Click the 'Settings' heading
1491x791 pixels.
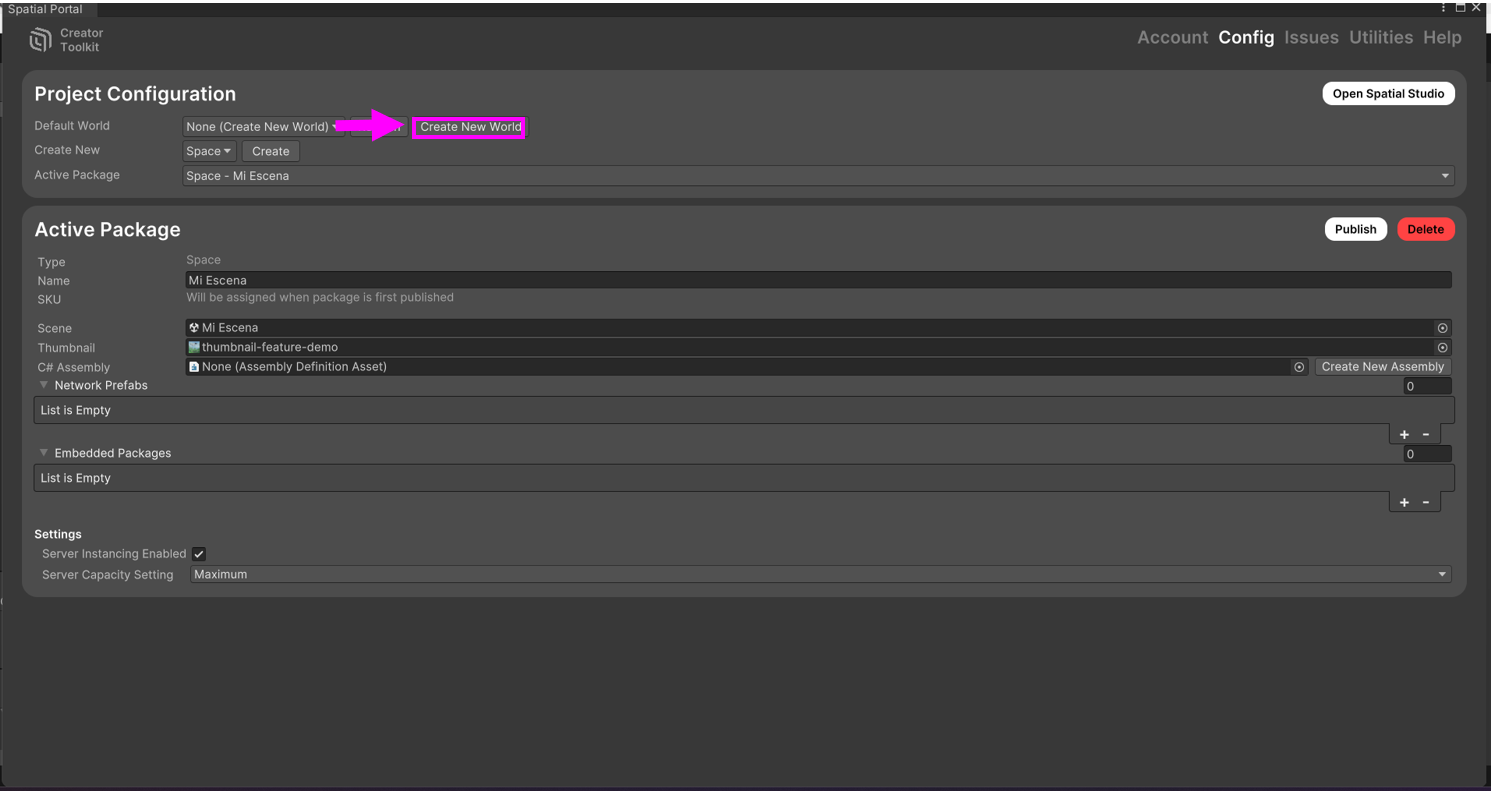click(58, 534)
